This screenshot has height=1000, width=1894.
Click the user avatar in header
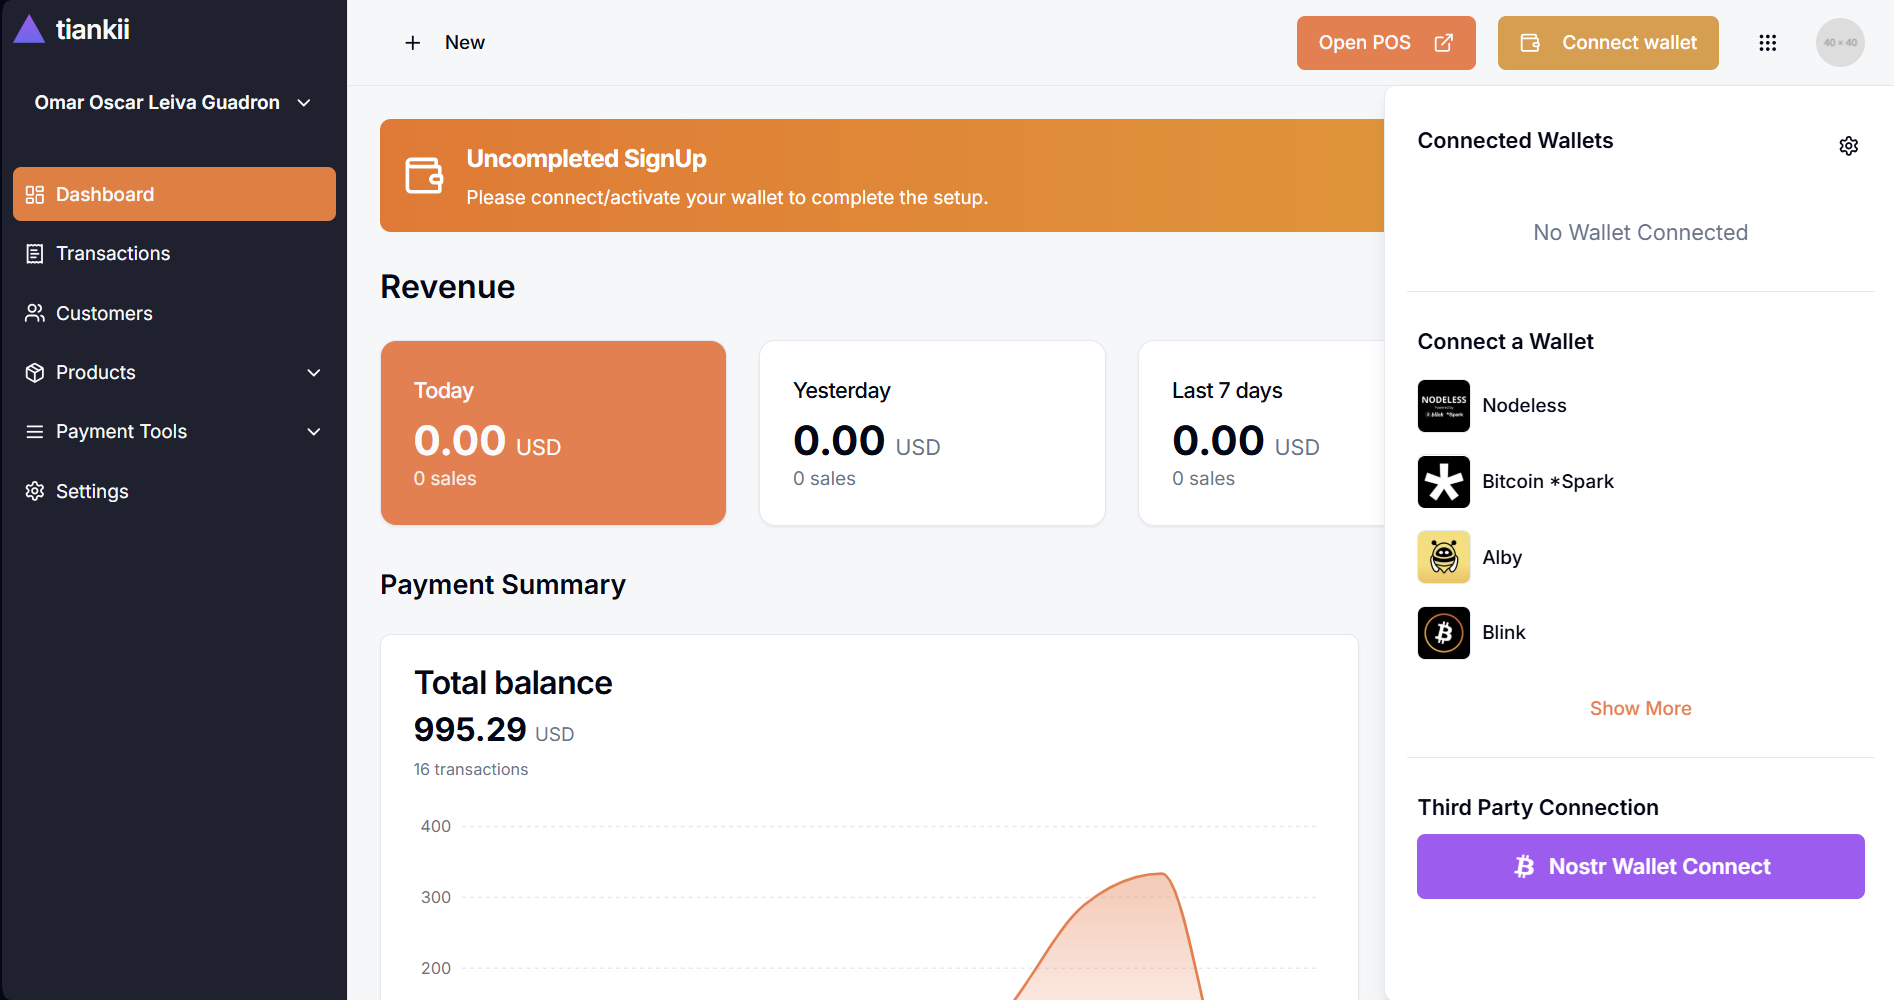[x=1839, y=43]
